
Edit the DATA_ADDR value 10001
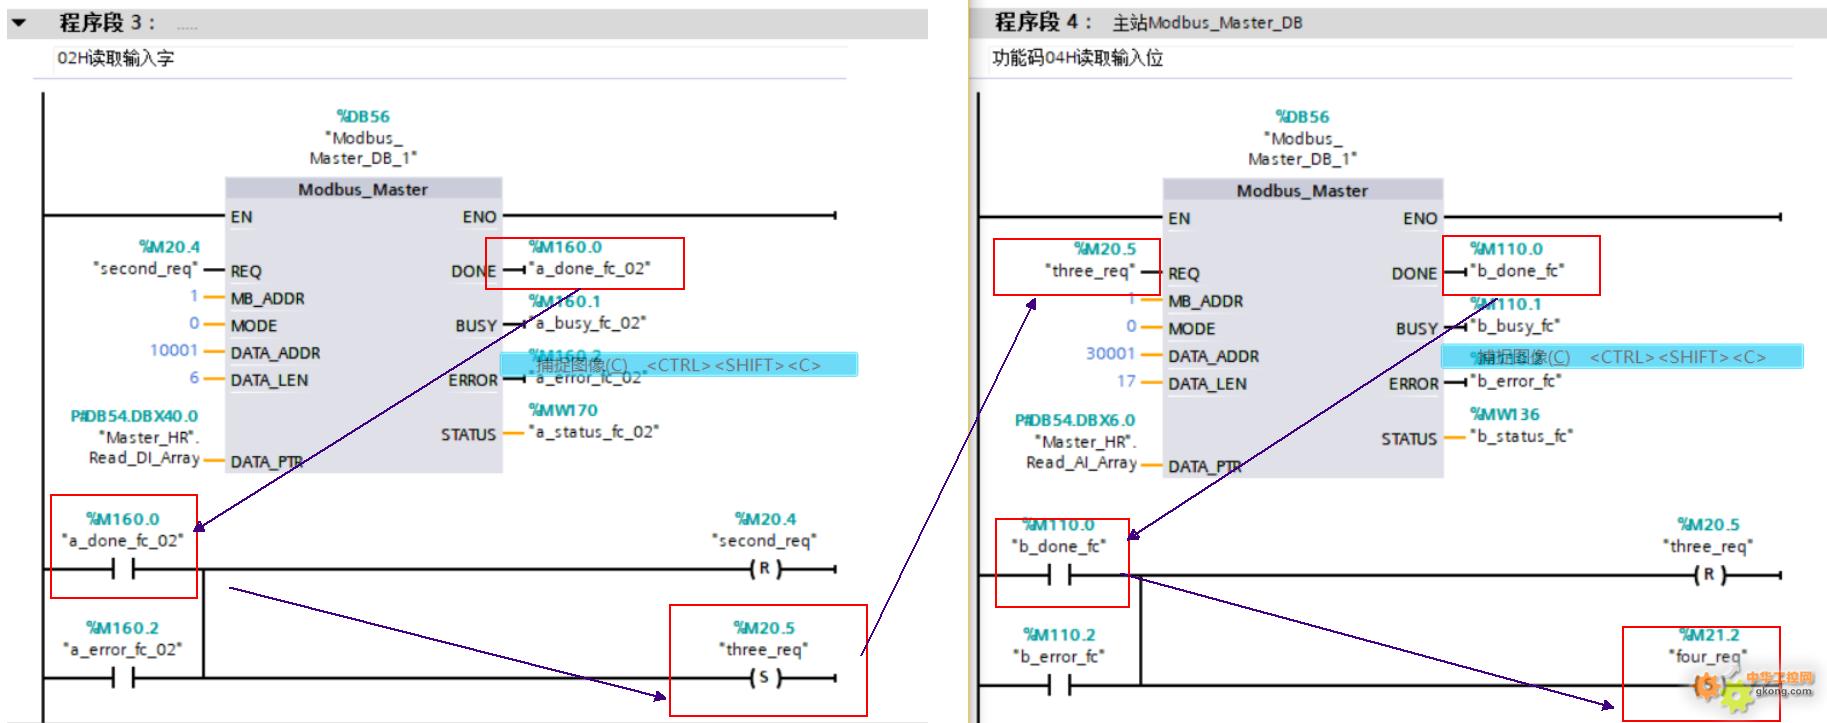click(174, 350)
